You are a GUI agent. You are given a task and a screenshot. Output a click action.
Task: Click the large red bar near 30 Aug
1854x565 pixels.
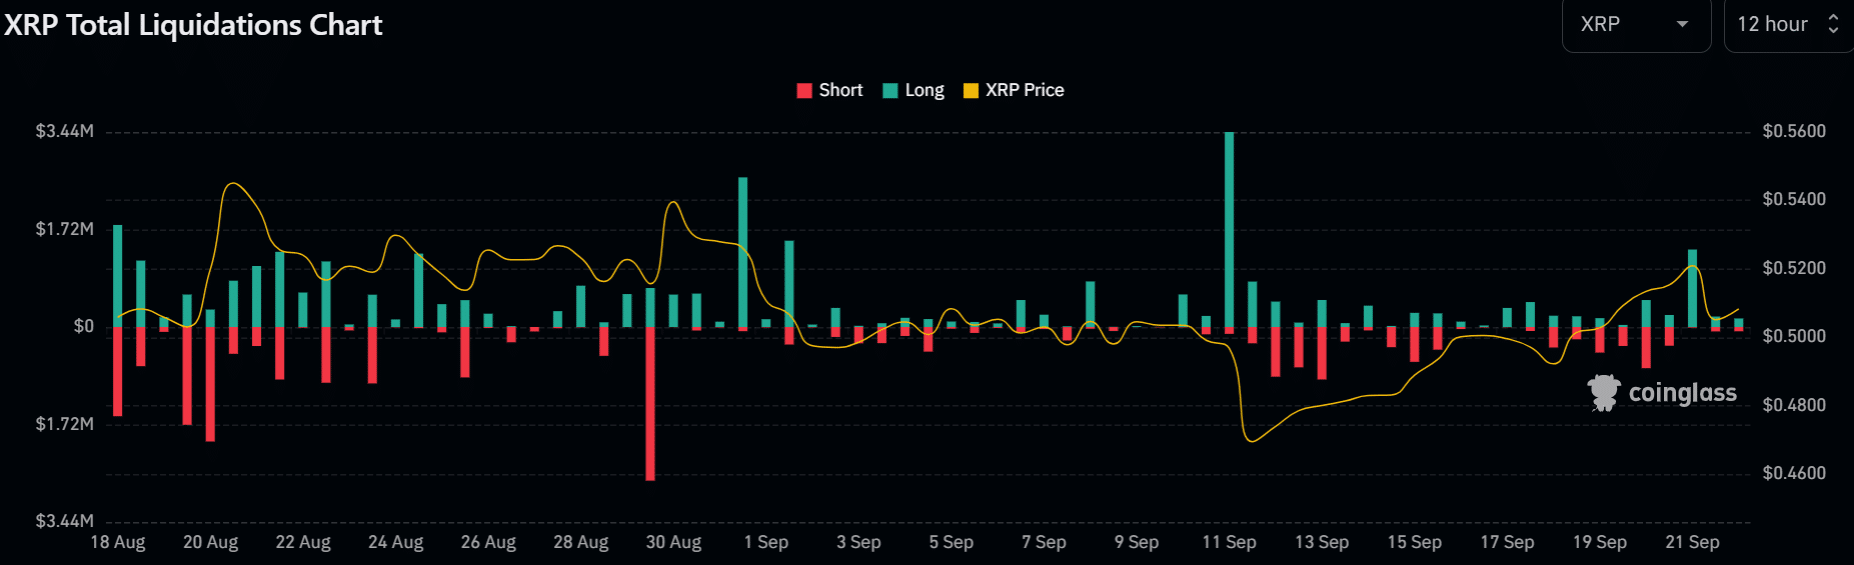coord(650,404)
